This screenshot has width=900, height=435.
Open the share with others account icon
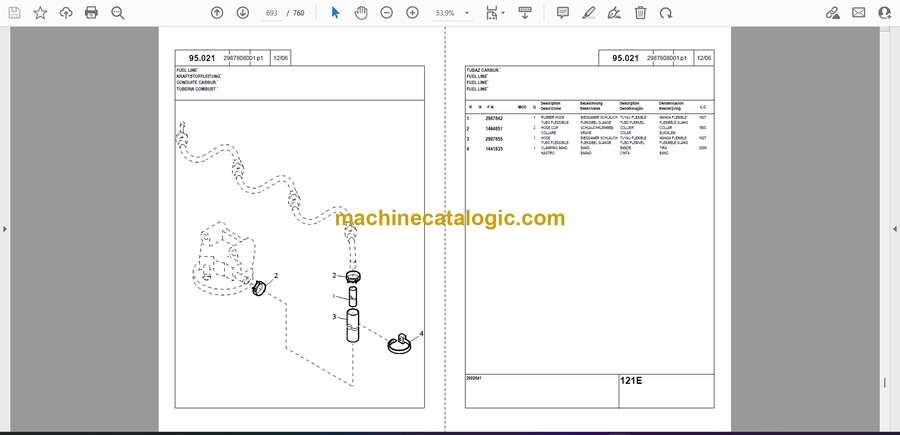click(x=885, y=13)
